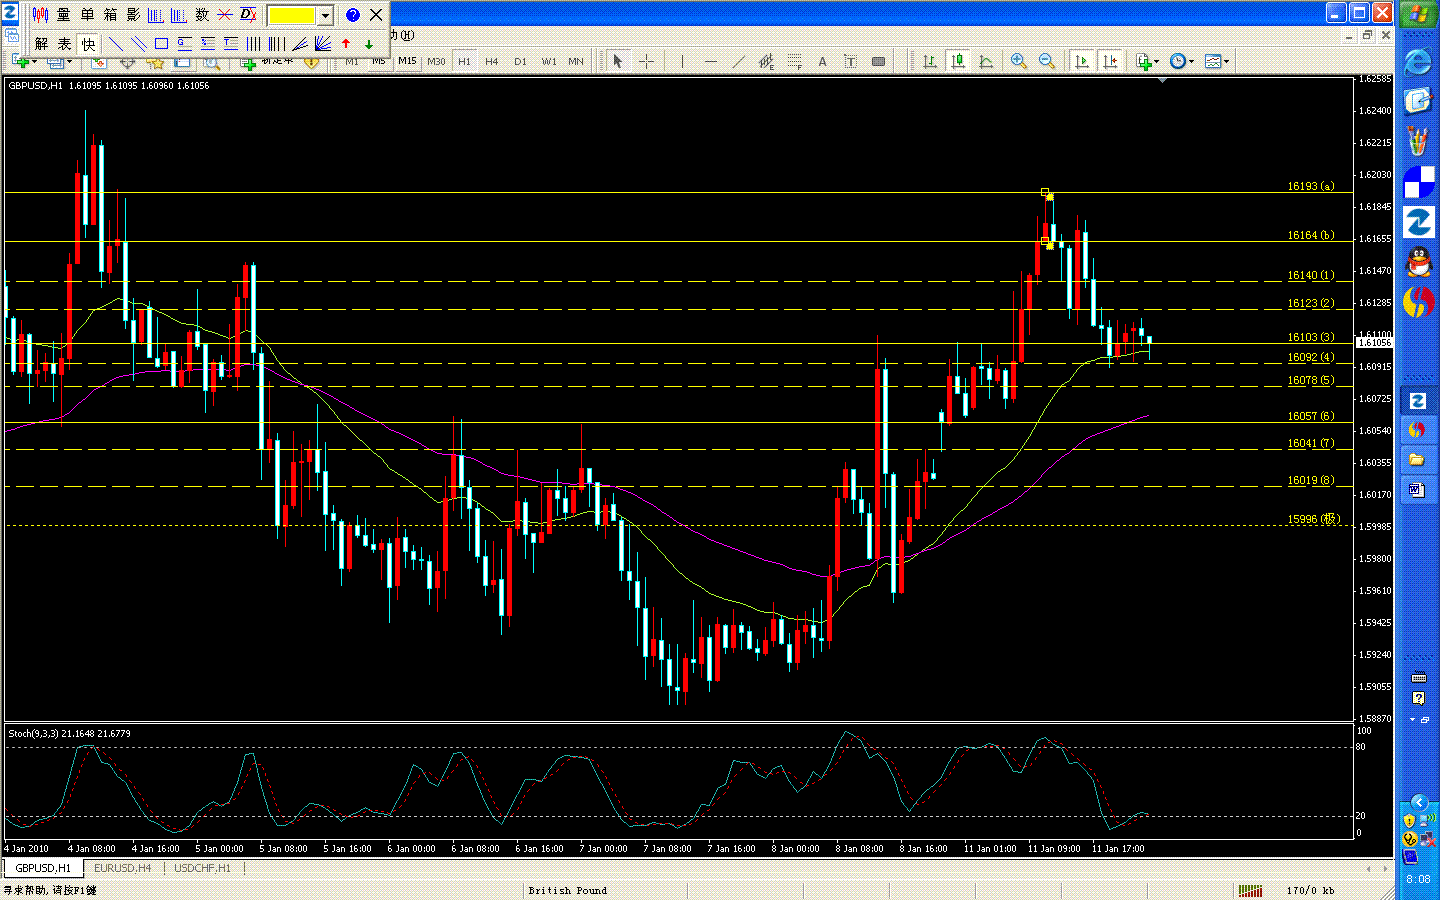The image size is (1440, 900).
Task: Set timeframe to MN
Action: click(576, 61)
